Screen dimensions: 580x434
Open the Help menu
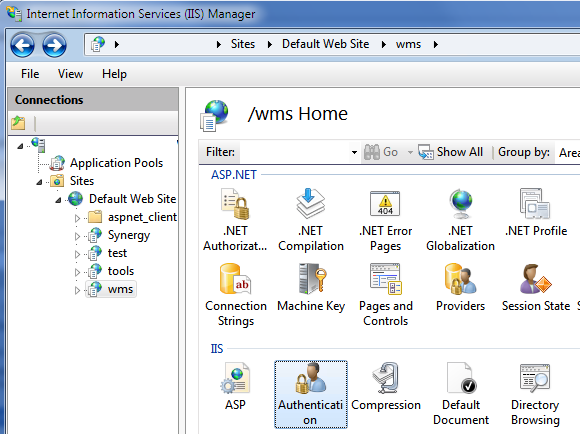pyautogui.click(x=114, y=74)
